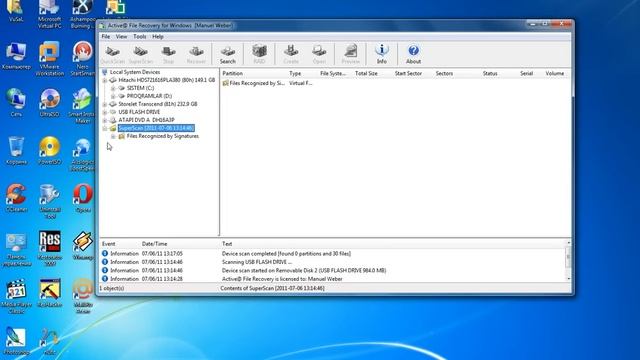Launch Nero StartSmart desktop shortcut

tap(82, 59)
